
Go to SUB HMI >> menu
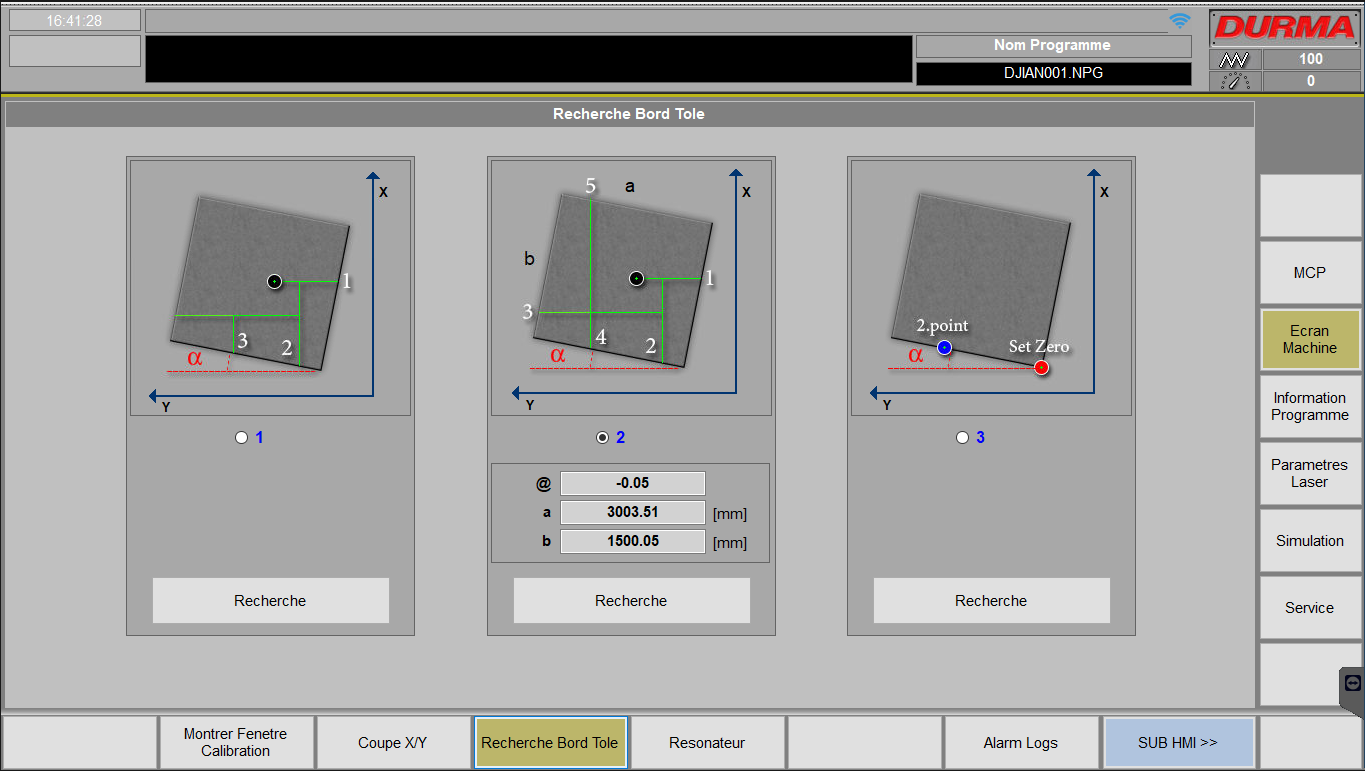coord(1178,742)
